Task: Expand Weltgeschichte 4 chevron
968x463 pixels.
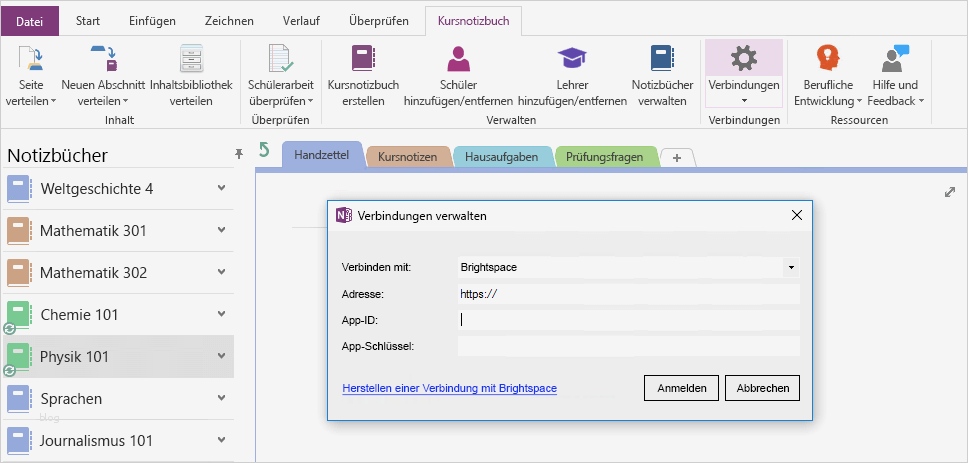Action: tap(222, 188)
